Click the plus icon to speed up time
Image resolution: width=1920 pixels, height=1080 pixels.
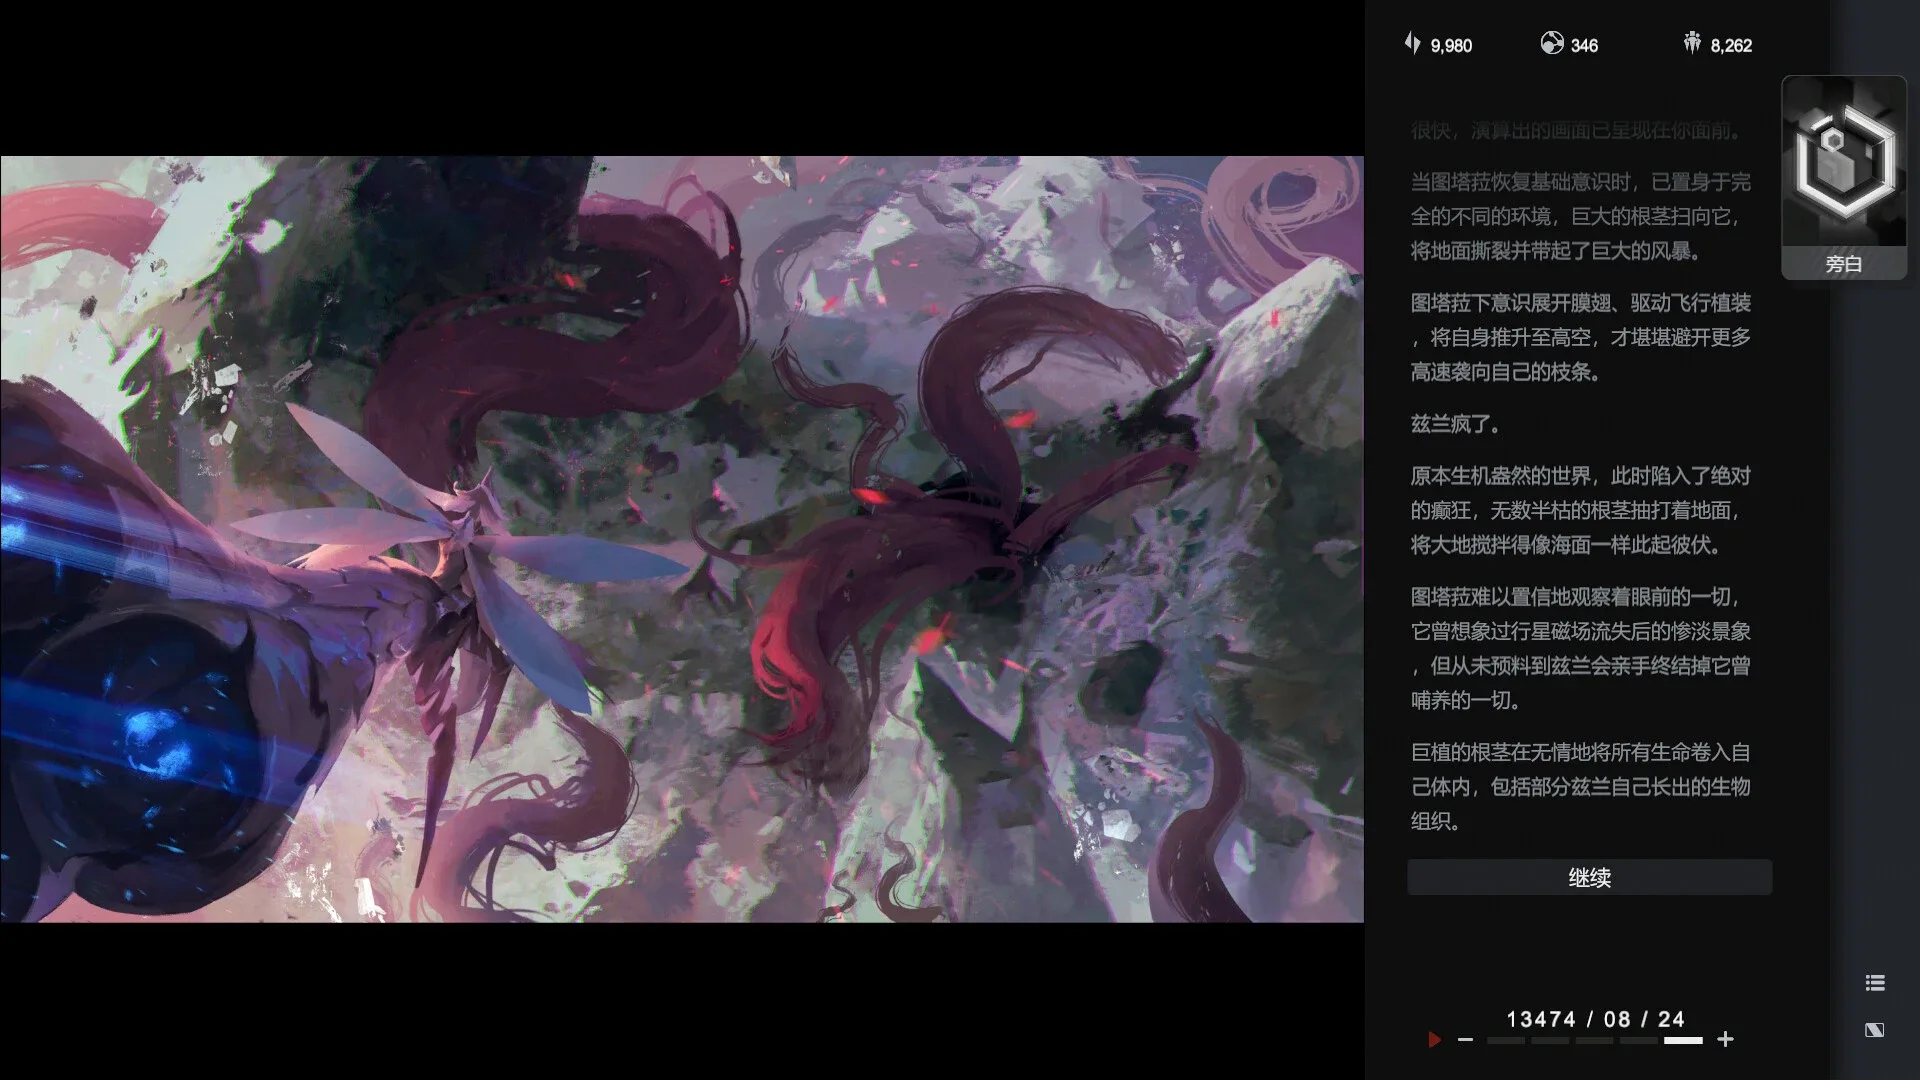point(1725,1038)
